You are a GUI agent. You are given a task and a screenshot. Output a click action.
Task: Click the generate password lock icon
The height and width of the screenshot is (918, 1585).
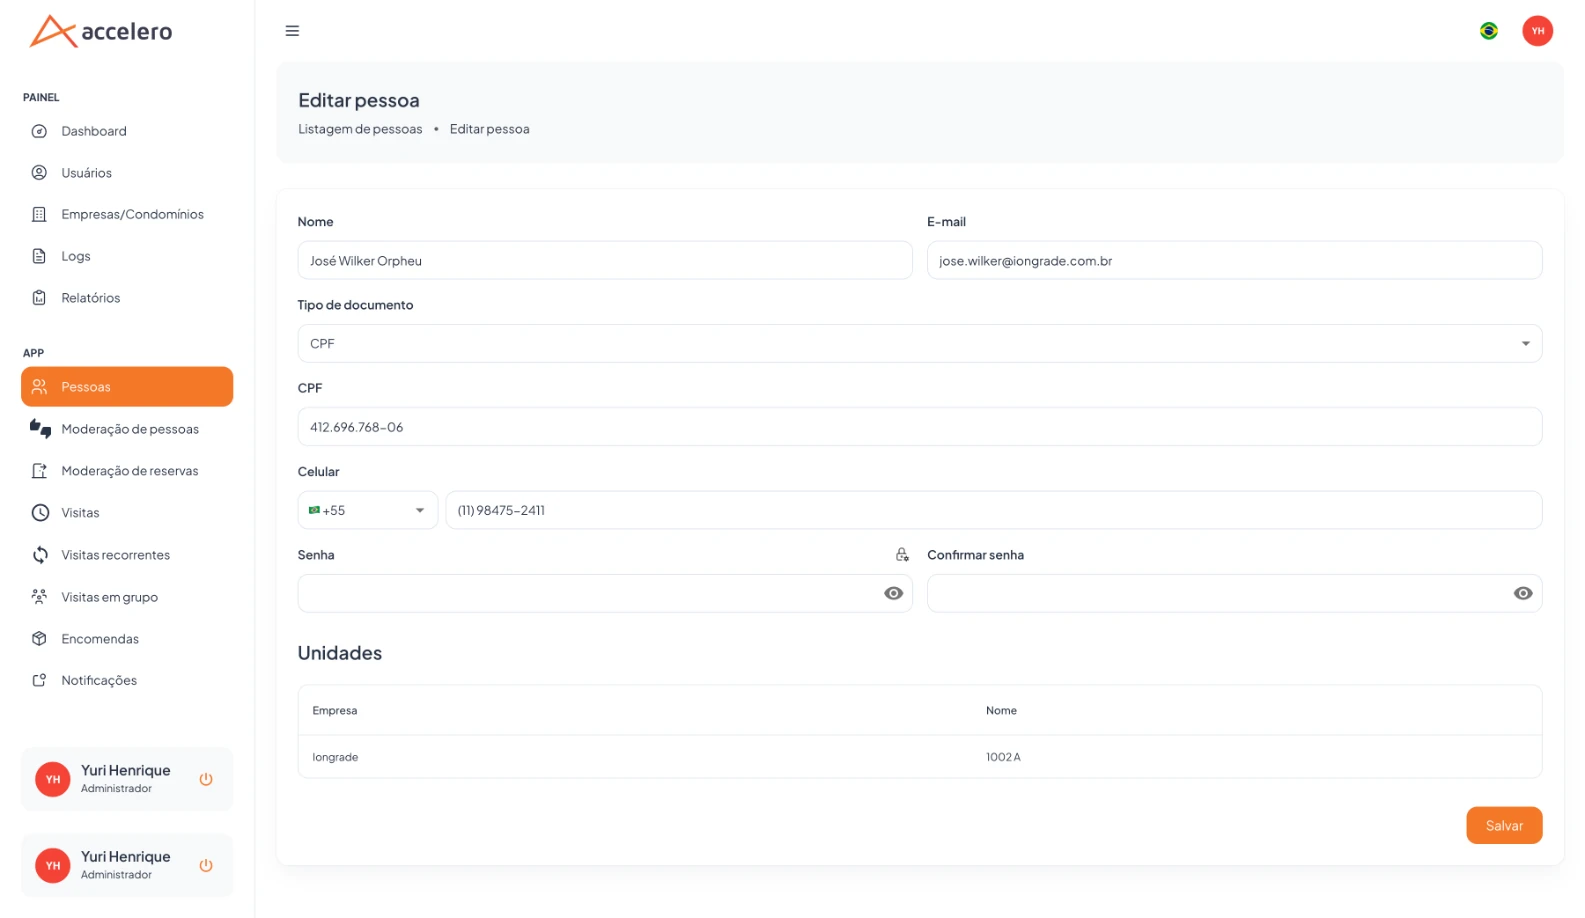pos(902,555)
